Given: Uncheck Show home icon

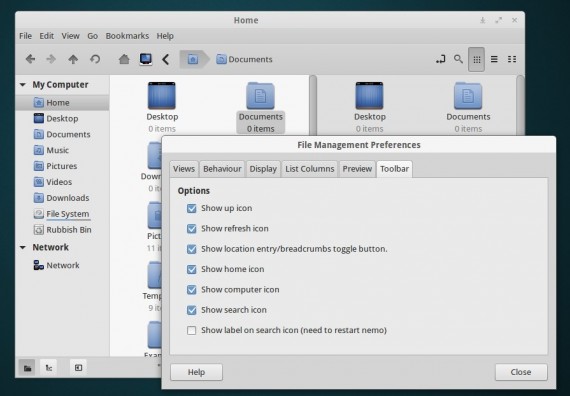Looking at the screenshot, I should [192, 269].
